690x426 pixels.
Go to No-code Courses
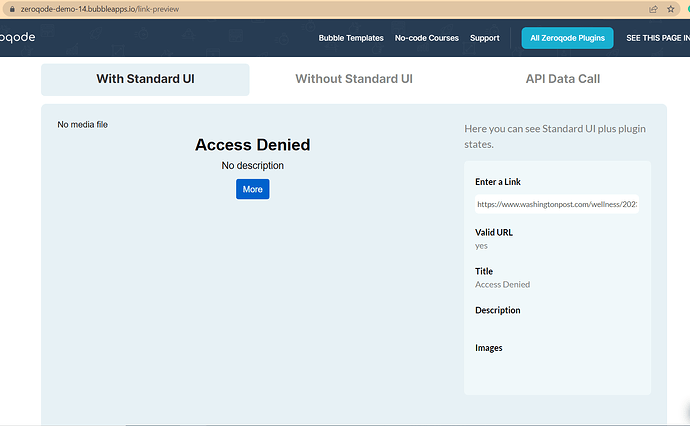click(426, 38)
